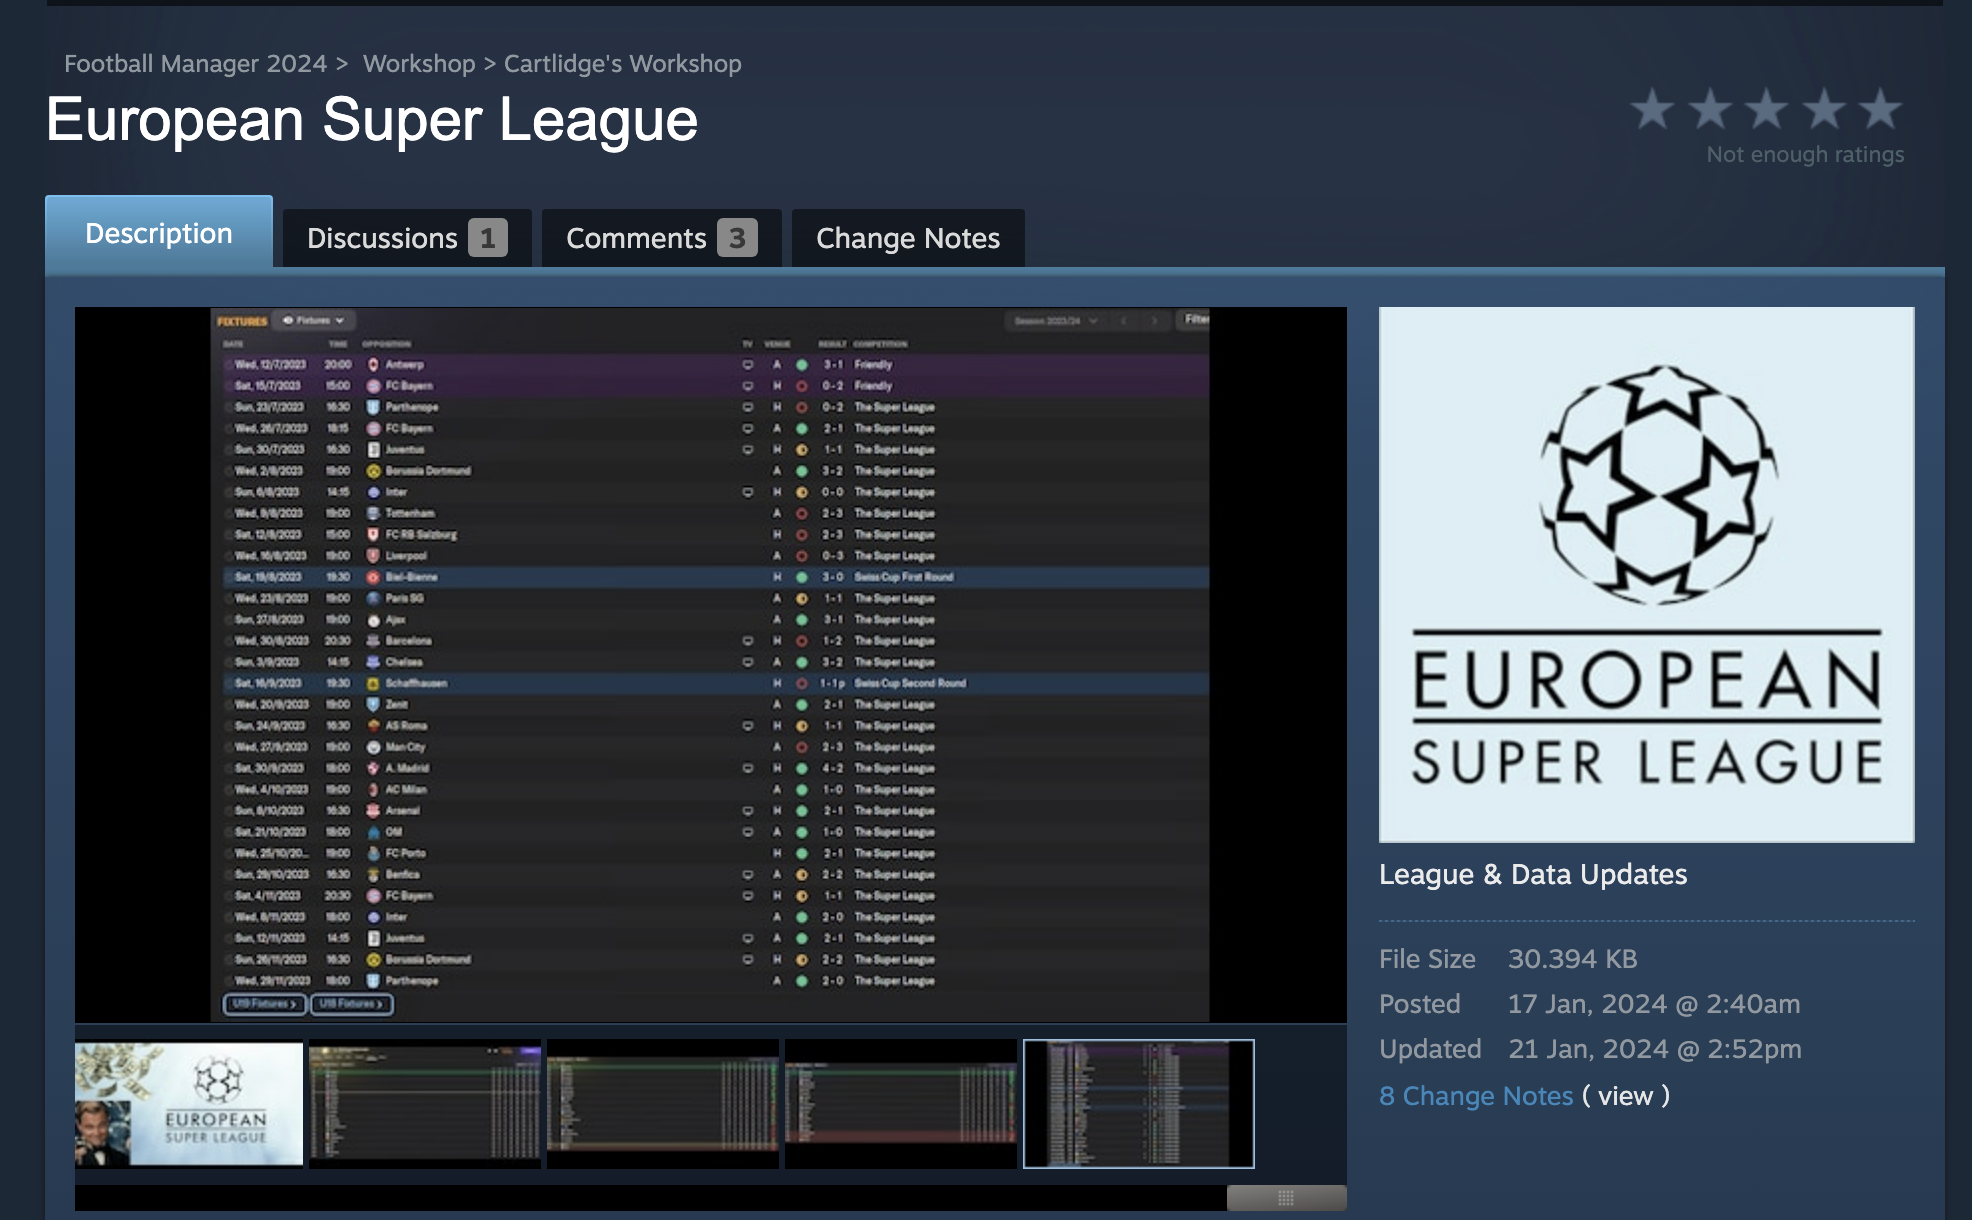
Task: Click the view link beside Change Notes
Action: click(1625, 1096)
